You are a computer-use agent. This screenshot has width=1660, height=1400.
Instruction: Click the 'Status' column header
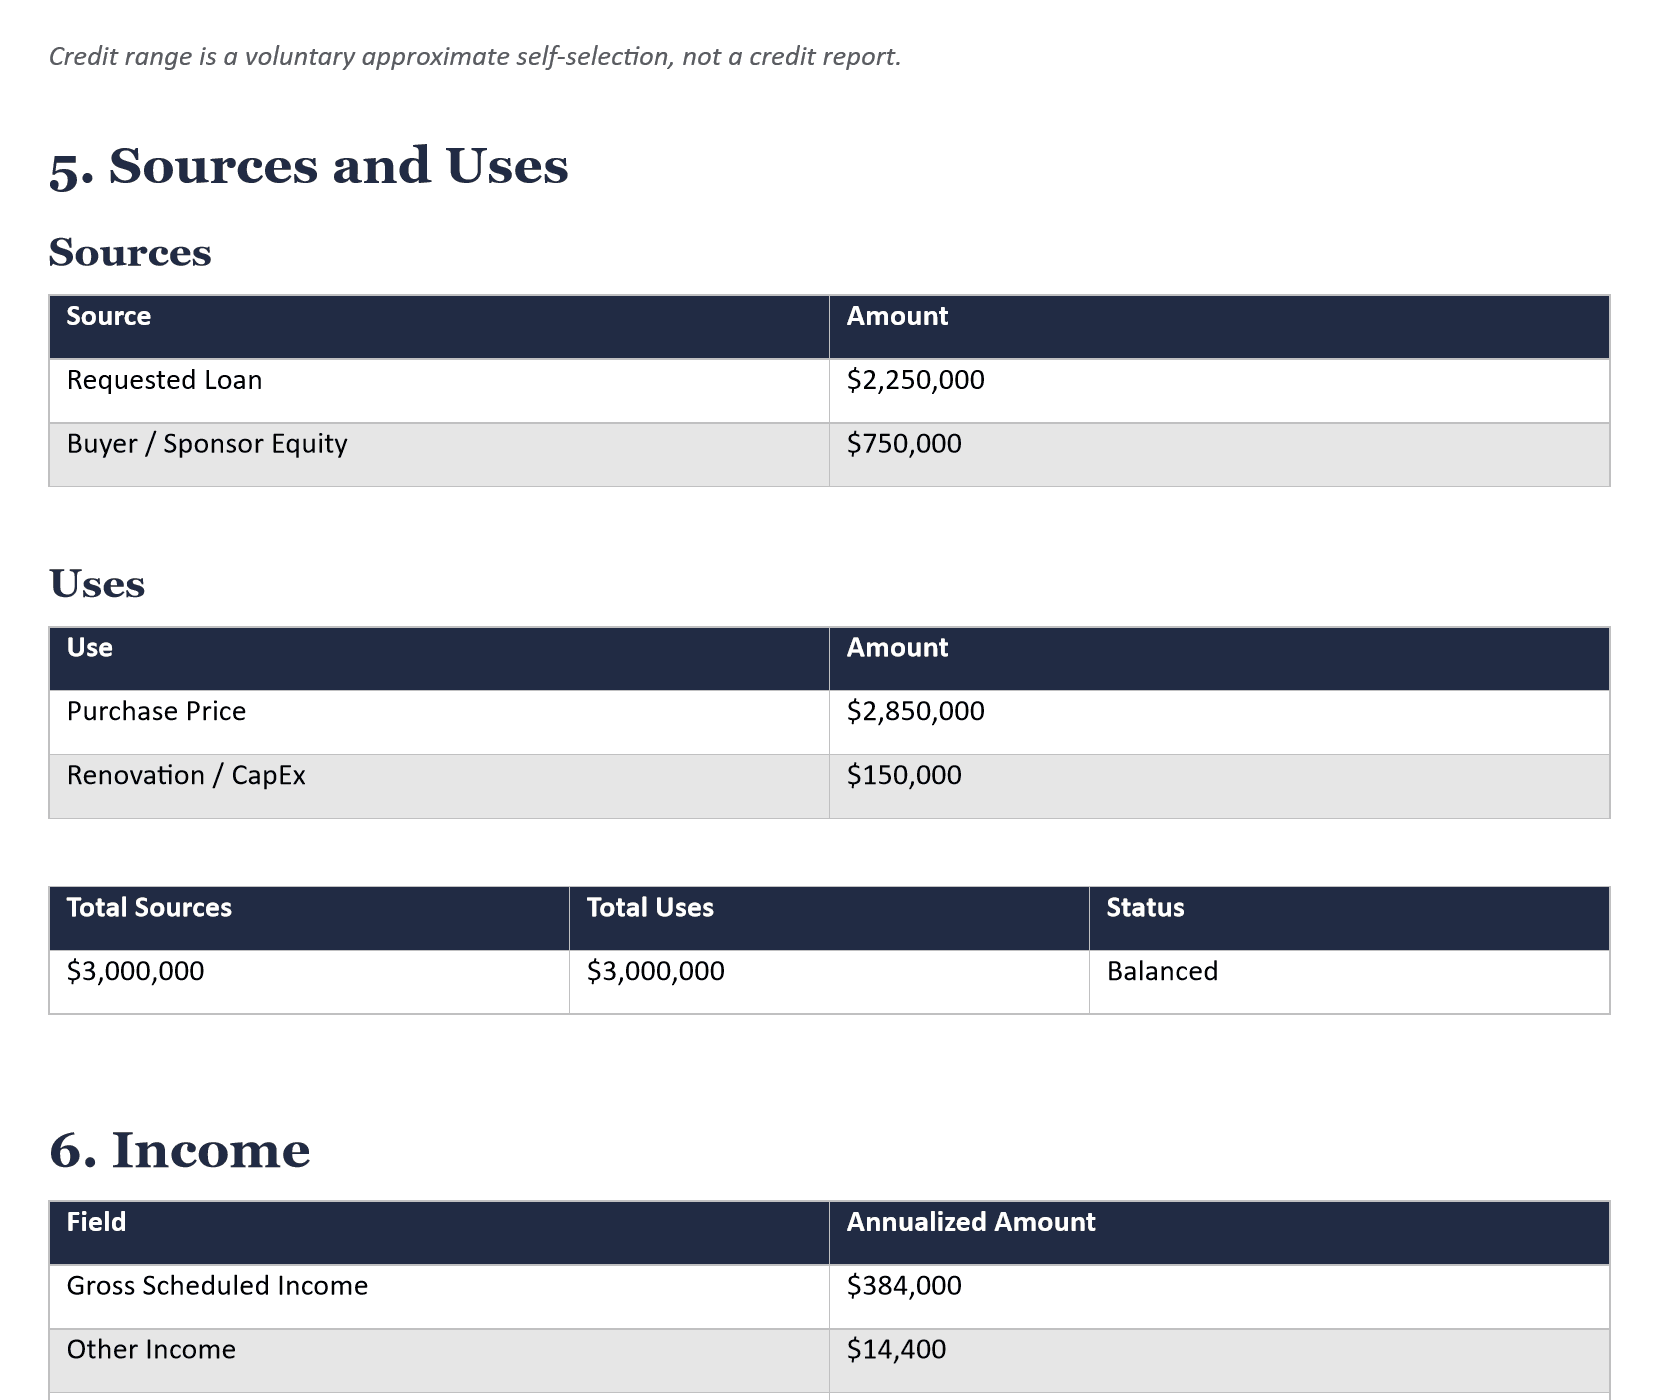pyautogui.click(x=1349, y=918)
